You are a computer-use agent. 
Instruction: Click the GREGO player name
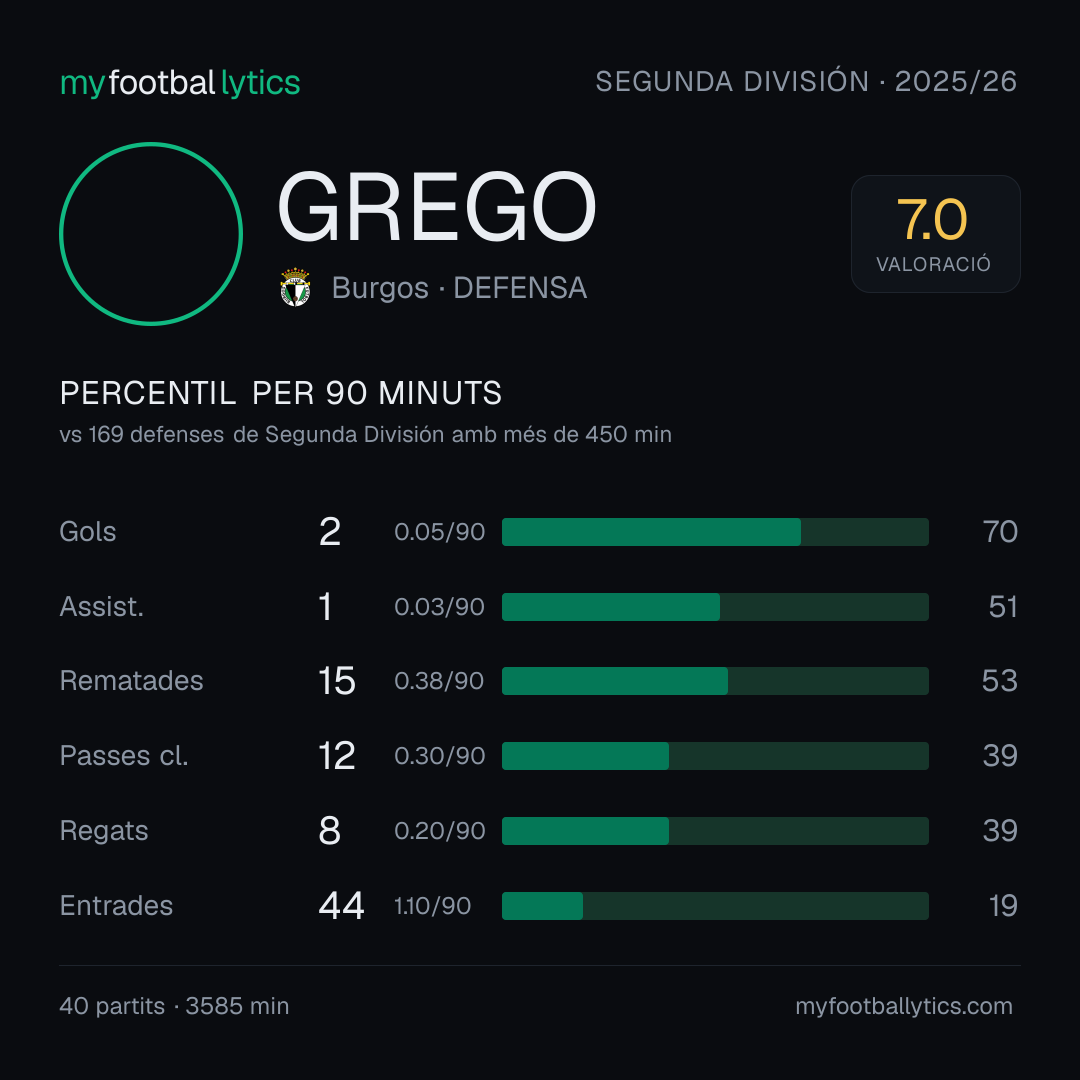437,207
